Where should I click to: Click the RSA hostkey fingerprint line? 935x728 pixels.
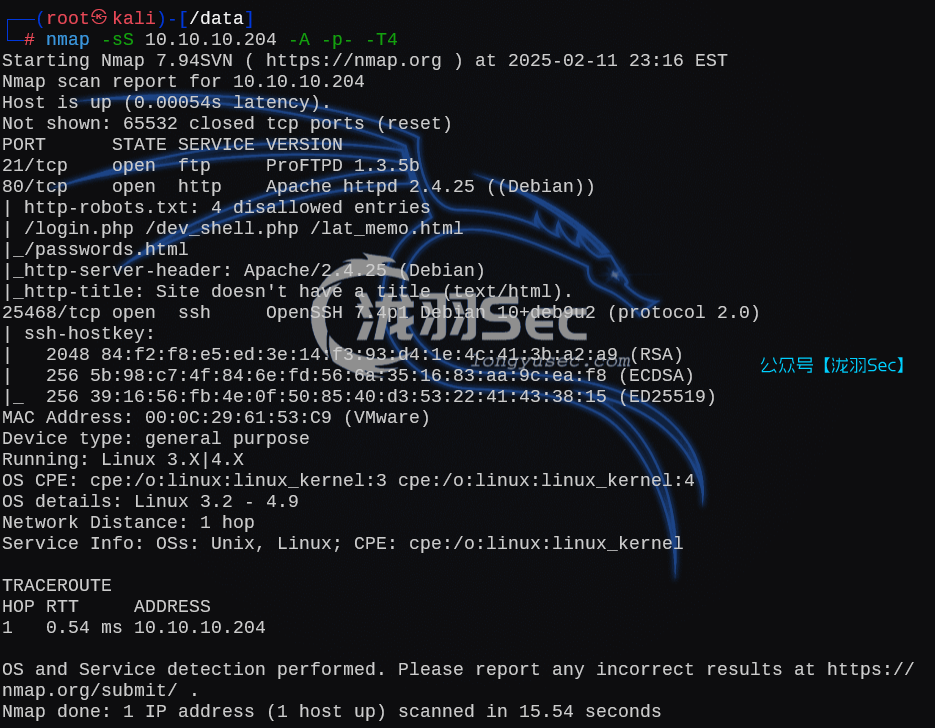pyautogui.click(x=364, y=355)
